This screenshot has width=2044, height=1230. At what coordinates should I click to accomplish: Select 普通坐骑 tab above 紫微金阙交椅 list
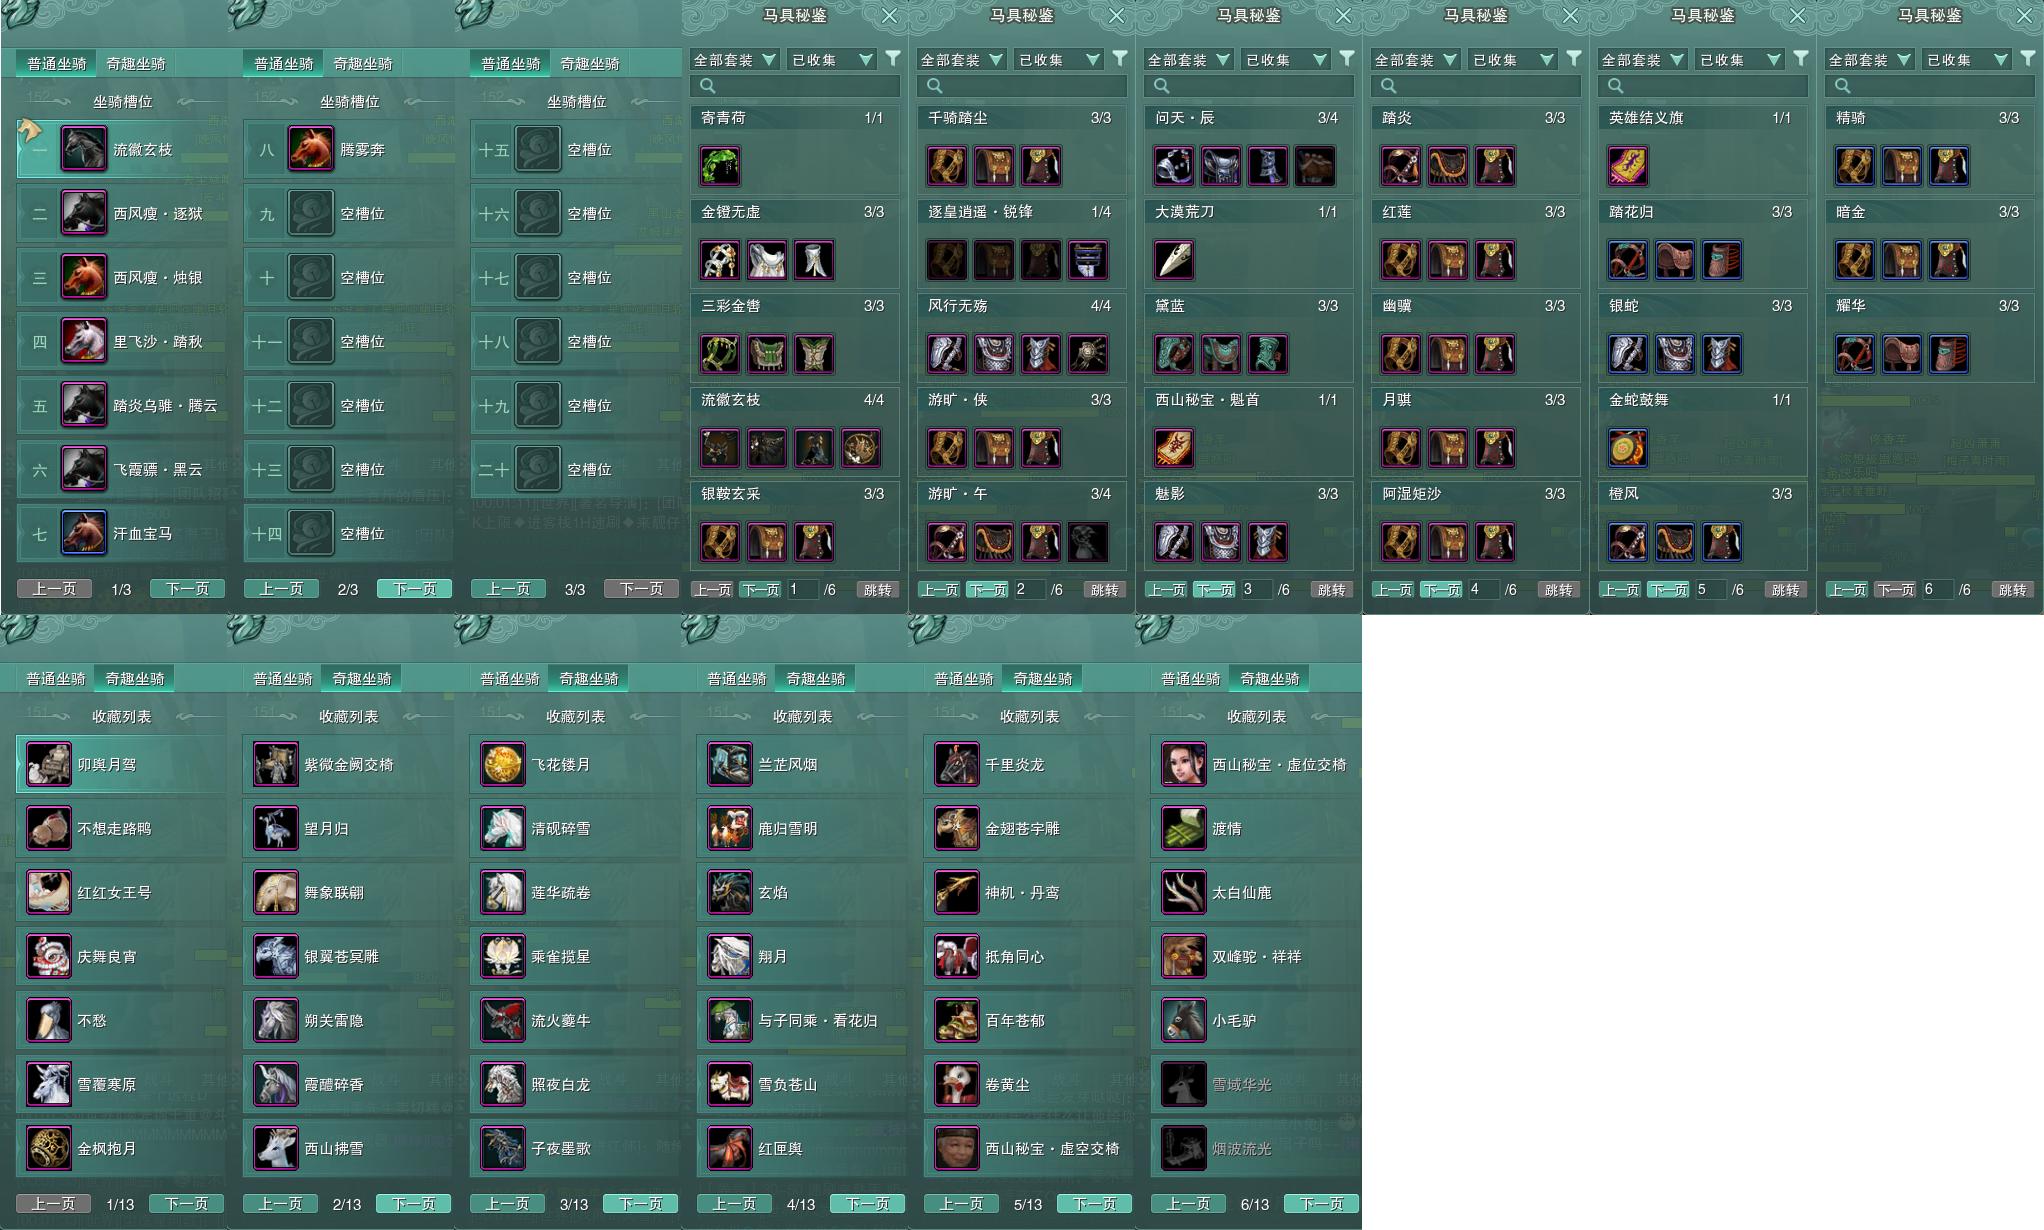tap(283, 678)
